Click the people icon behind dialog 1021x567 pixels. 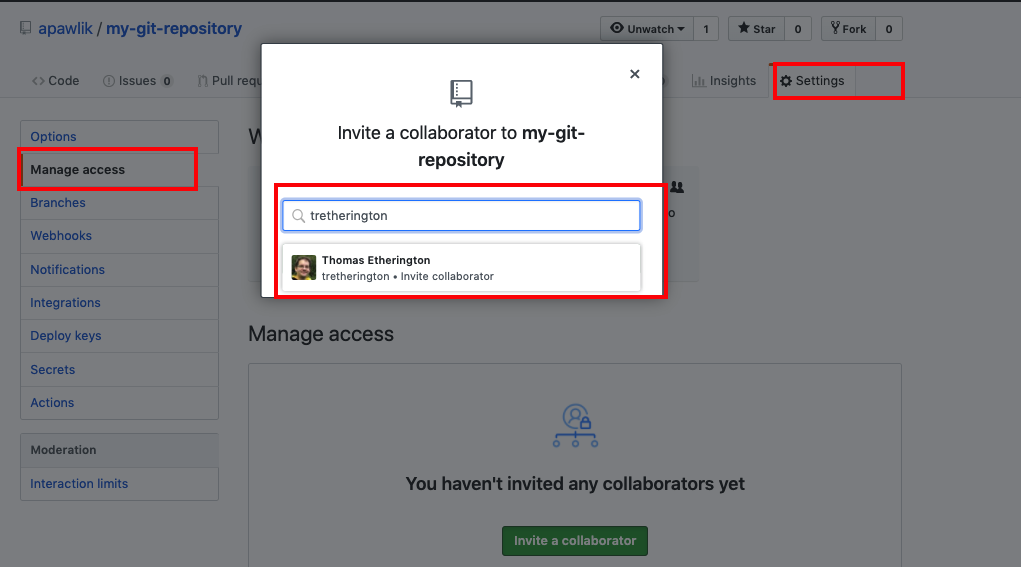pyautogui.click(x=677, y=187)
